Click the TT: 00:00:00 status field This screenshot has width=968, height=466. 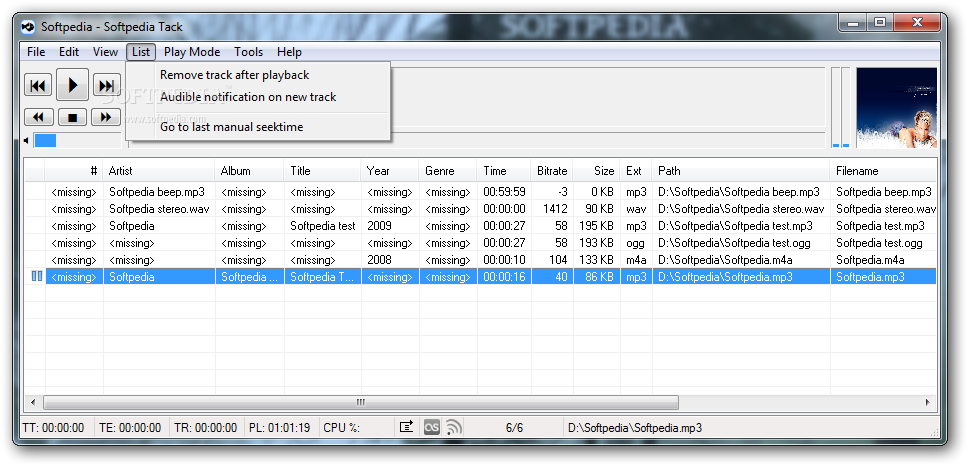(x=54, y=428)
